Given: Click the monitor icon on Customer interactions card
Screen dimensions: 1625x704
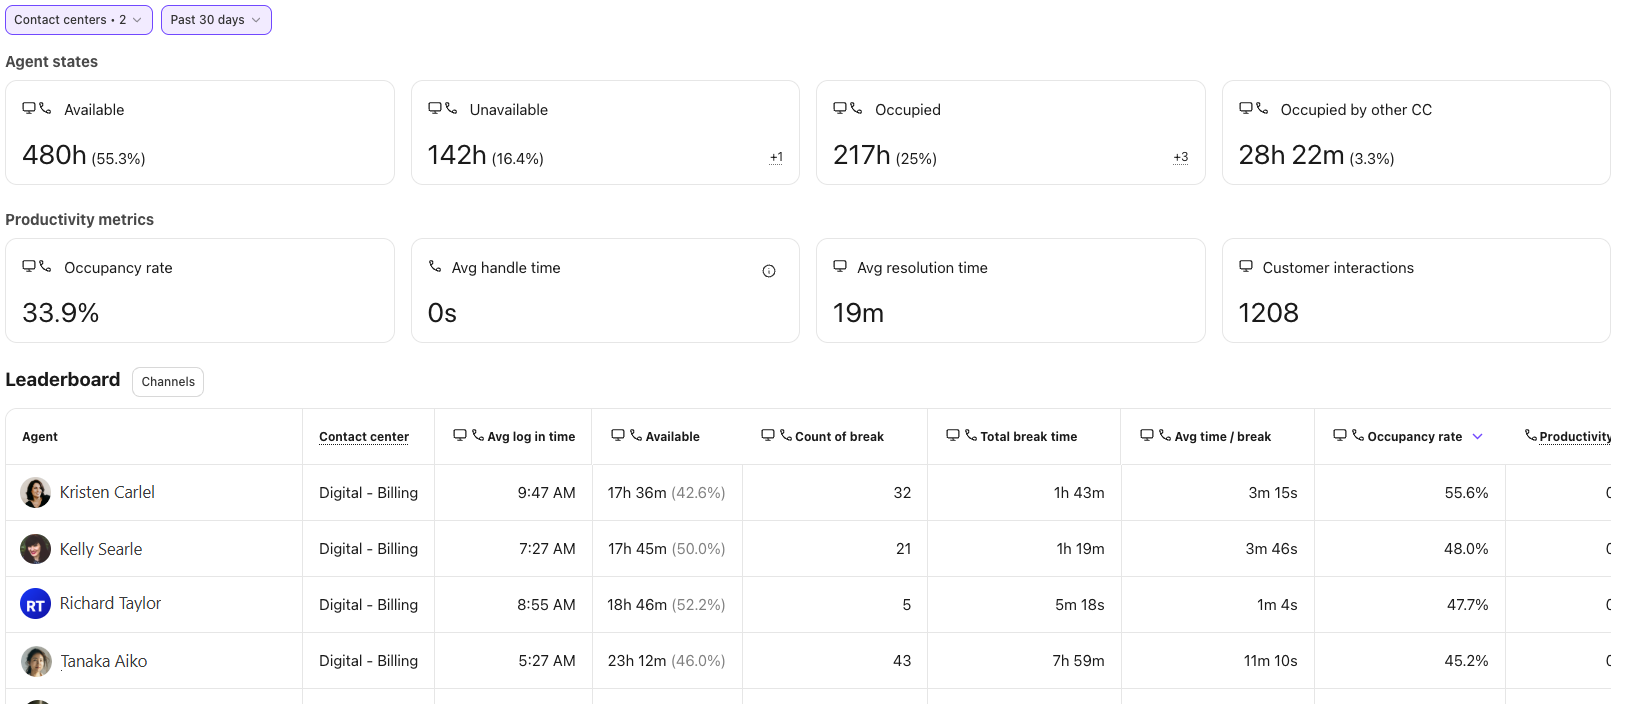Looking at the screenshot, I should (1246, 266).
